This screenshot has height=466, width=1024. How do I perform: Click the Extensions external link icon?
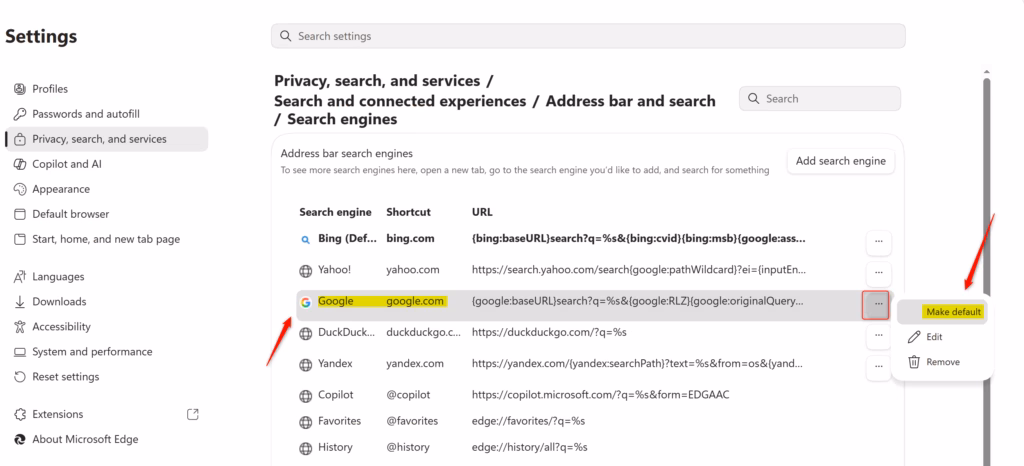coord(193,414)
